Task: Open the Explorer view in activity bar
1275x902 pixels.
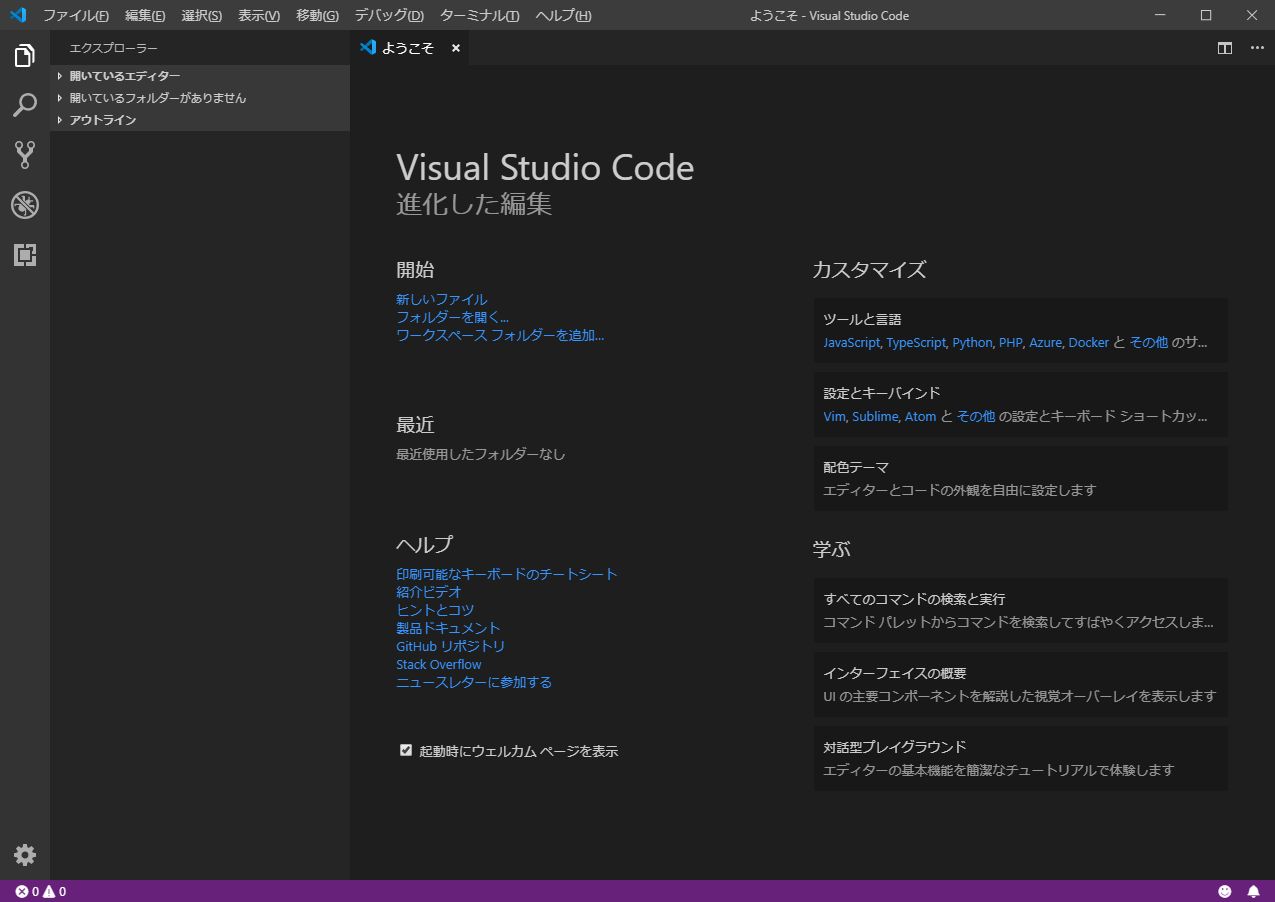Action: click(25, 56)
